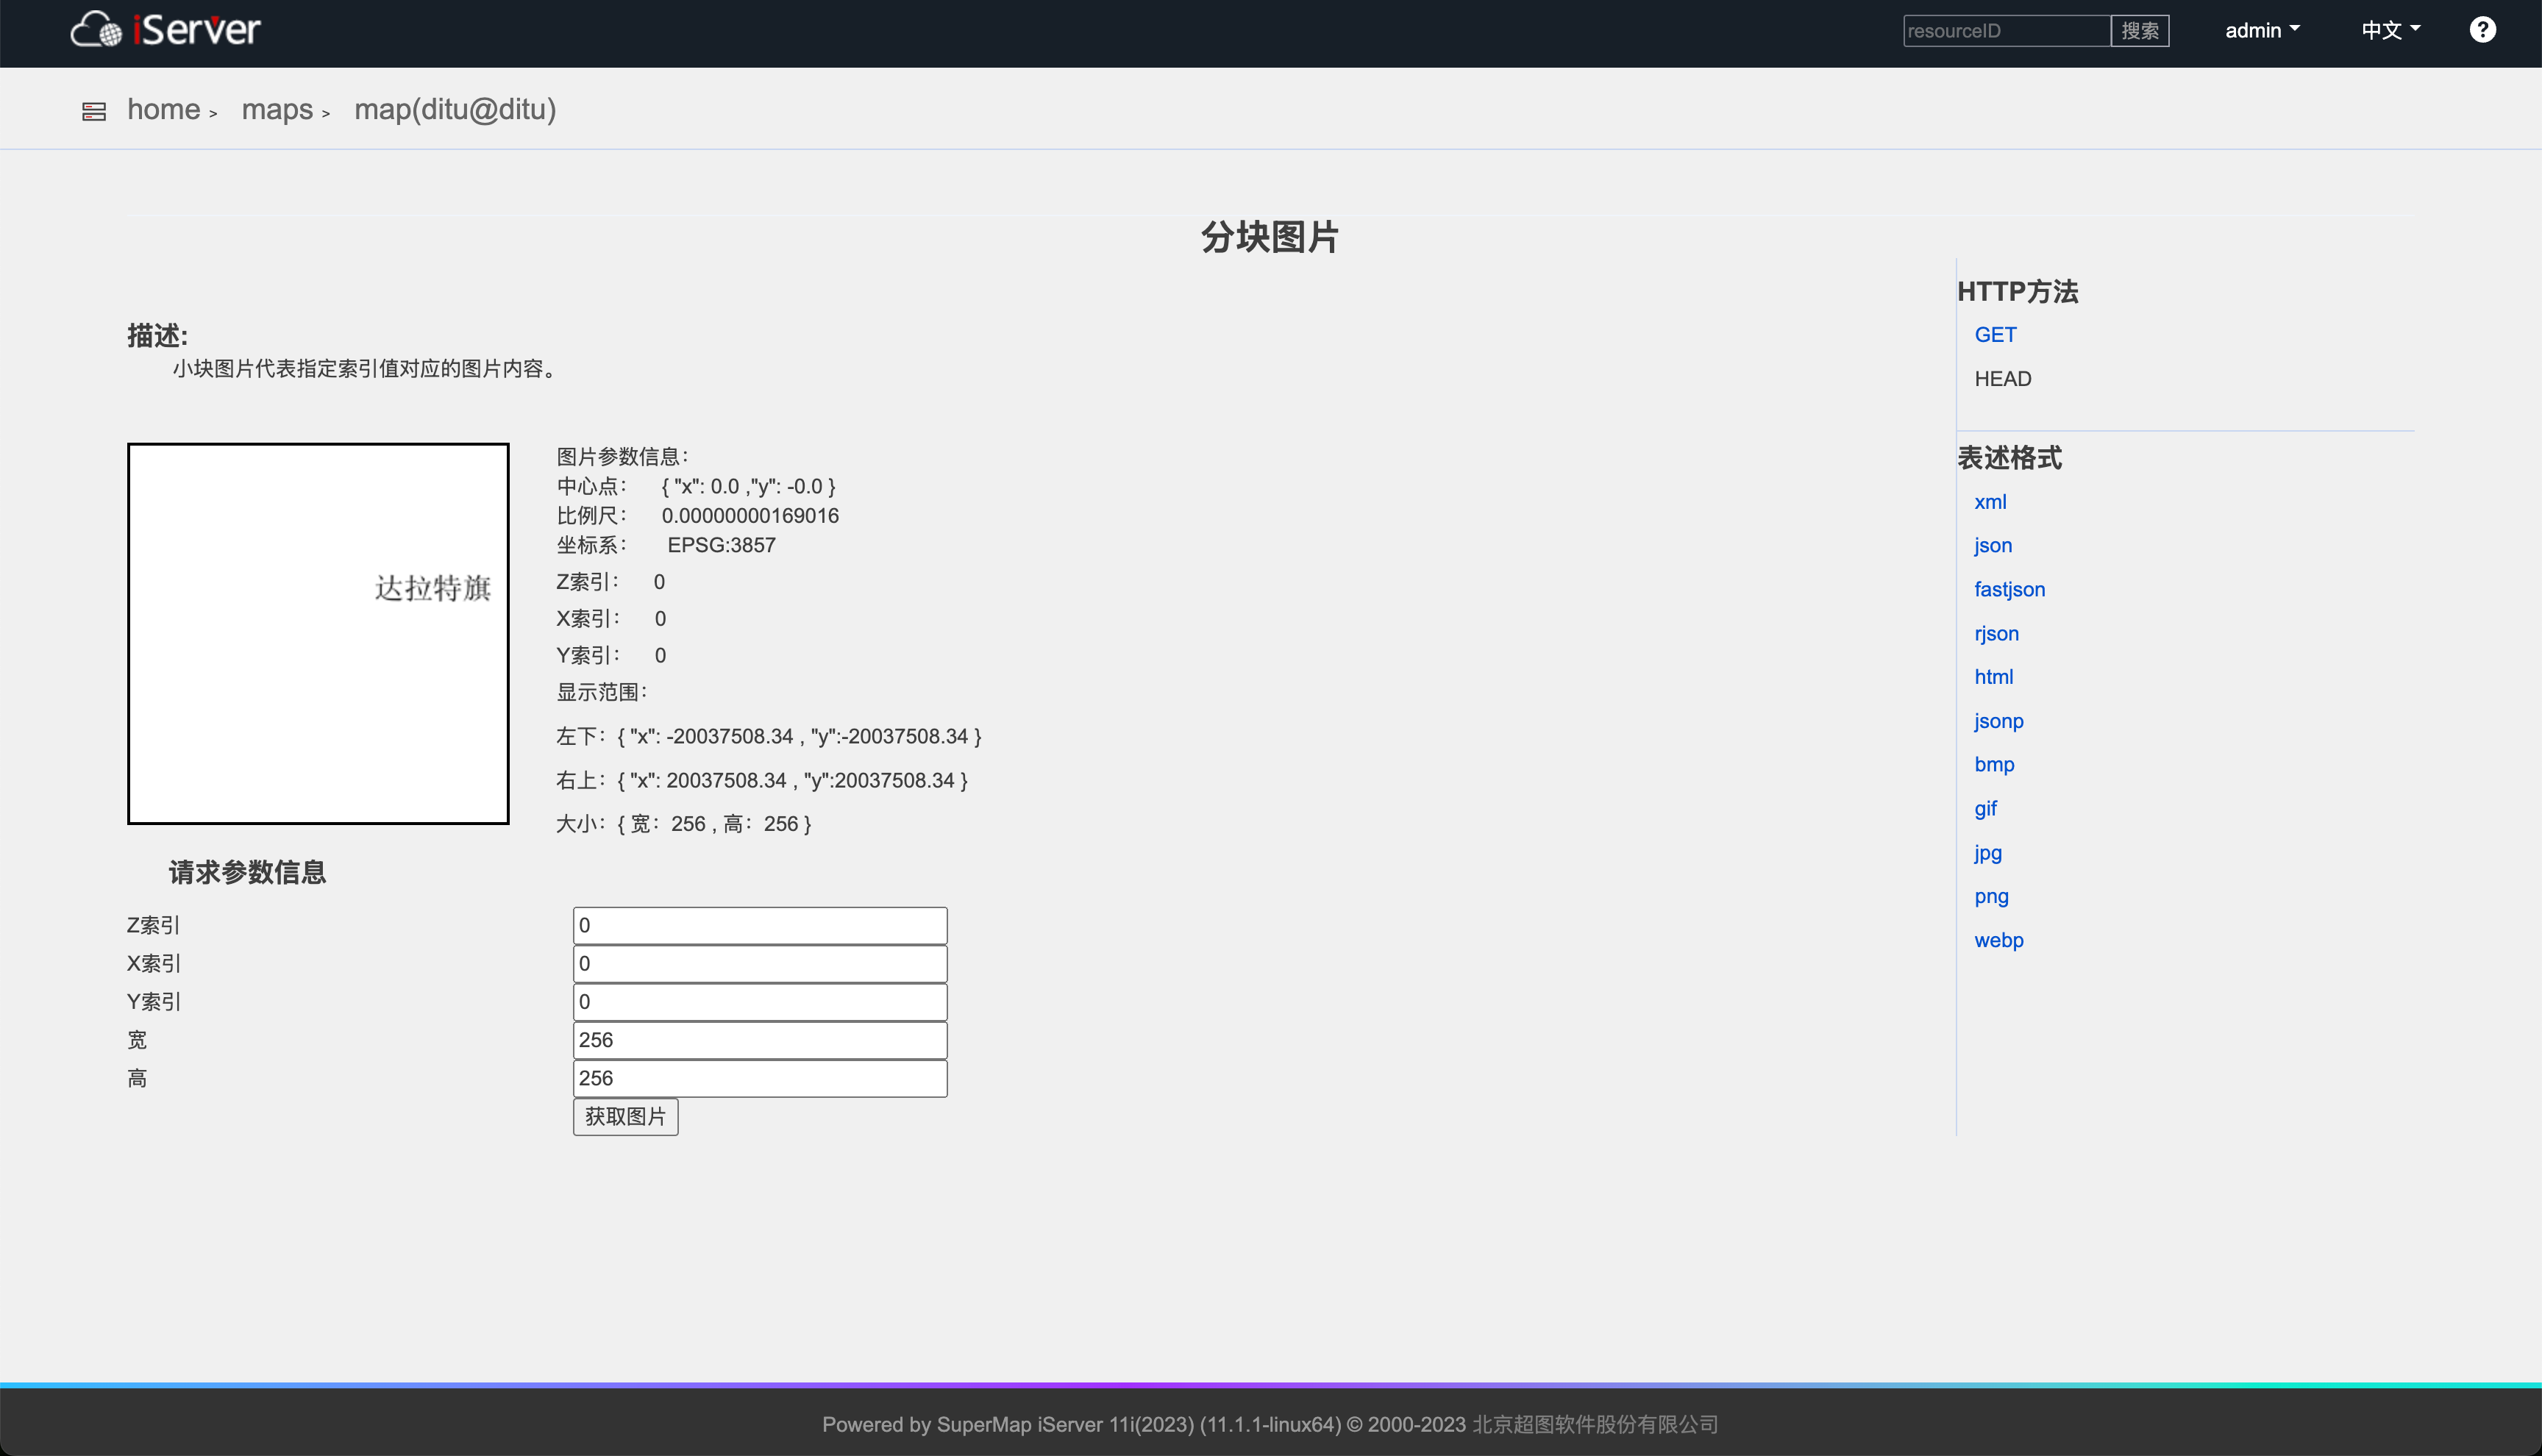Image resolution: width=2542 pixels, height=1456 pixels.
Task: Select the GET HTTP method link
Action: click(x=1995, y=335)
